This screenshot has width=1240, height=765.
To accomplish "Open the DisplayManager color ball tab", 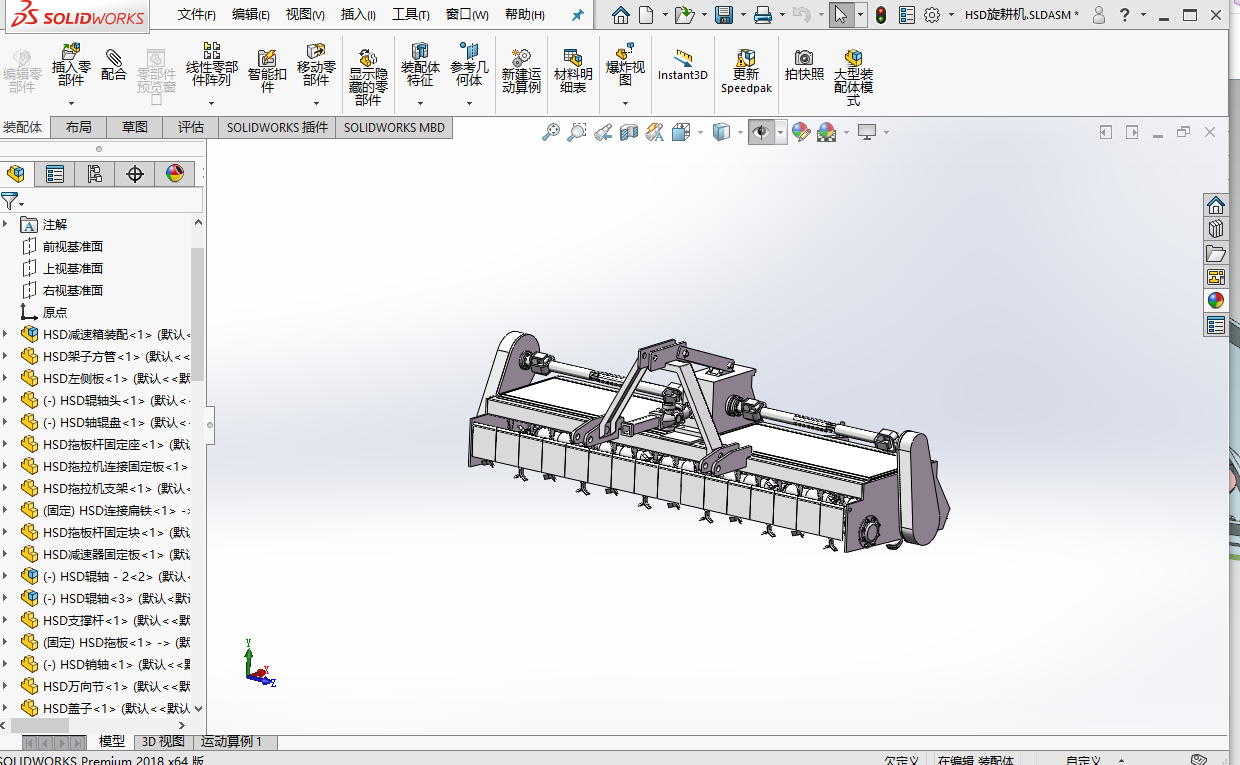I will [175, 174].
